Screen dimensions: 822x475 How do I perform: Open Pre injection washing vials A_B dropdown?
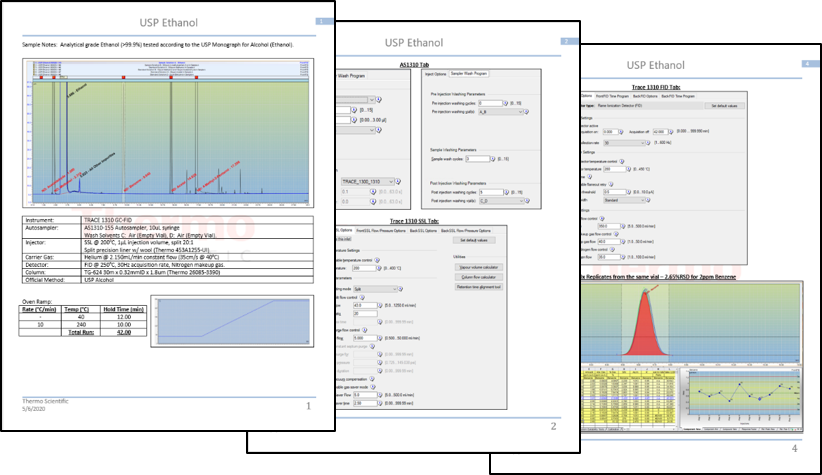point(500,112)
